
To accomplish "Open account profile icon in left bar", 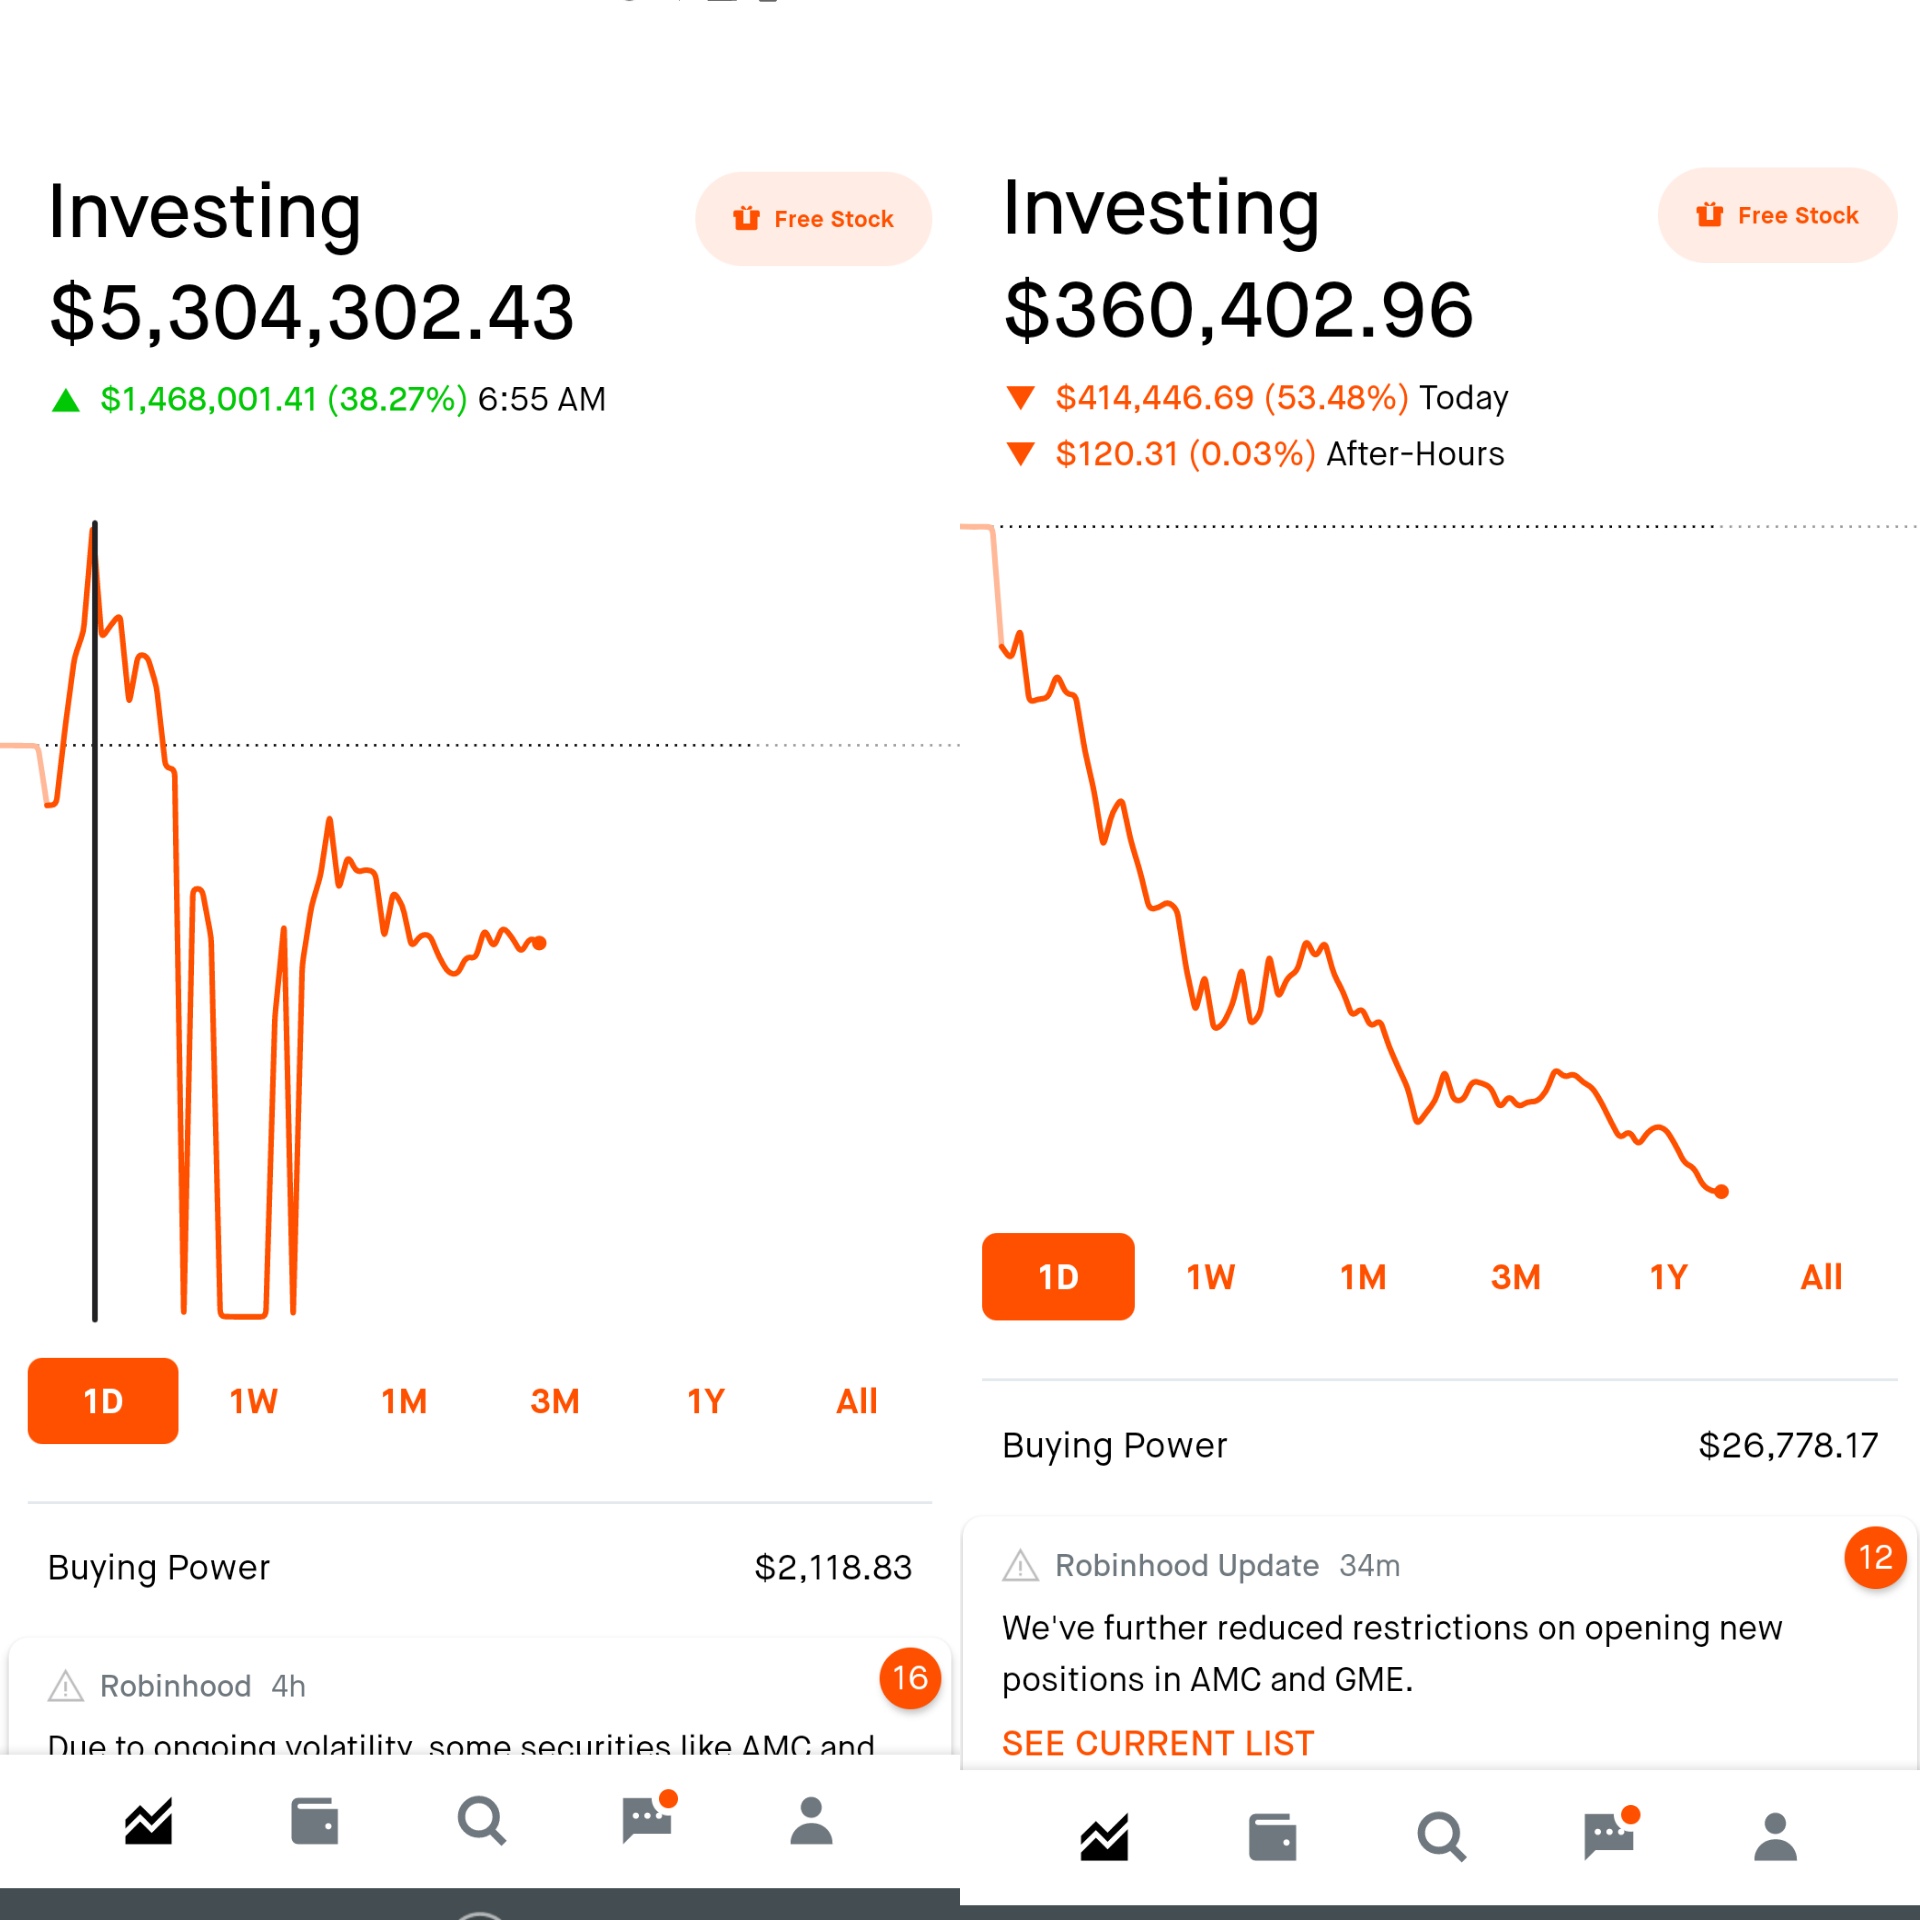I will pos(811,1821).
